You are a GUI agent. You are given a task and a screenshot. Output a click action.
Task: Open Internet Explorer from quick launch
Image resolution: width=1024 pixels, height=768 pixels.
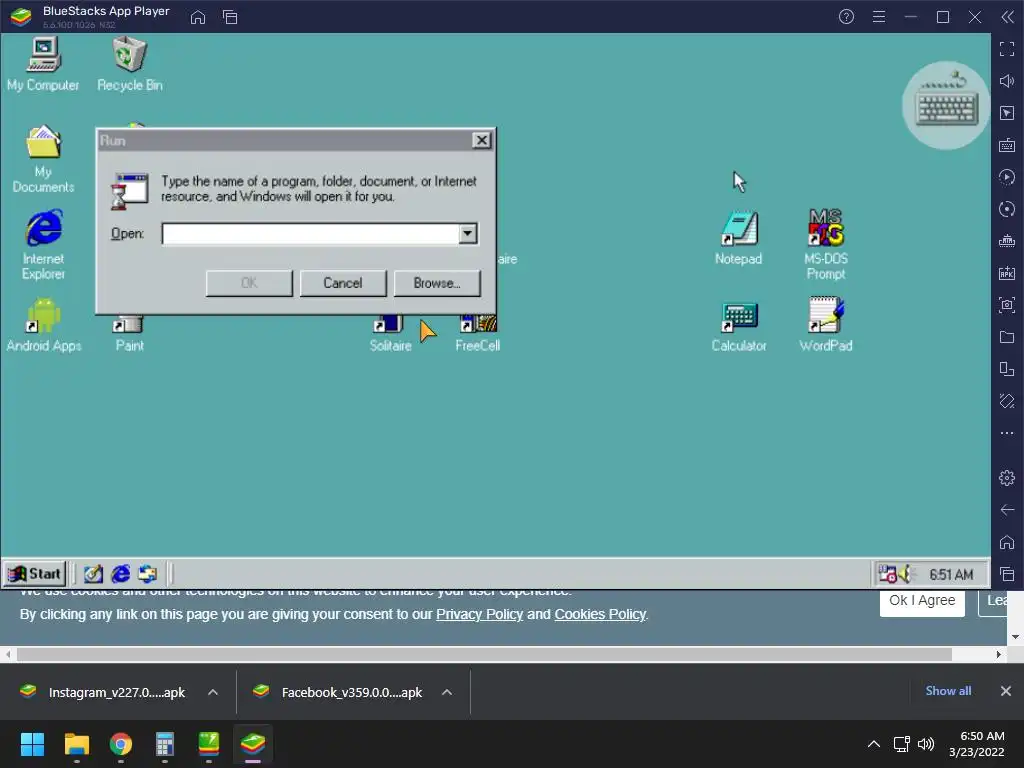120,574
